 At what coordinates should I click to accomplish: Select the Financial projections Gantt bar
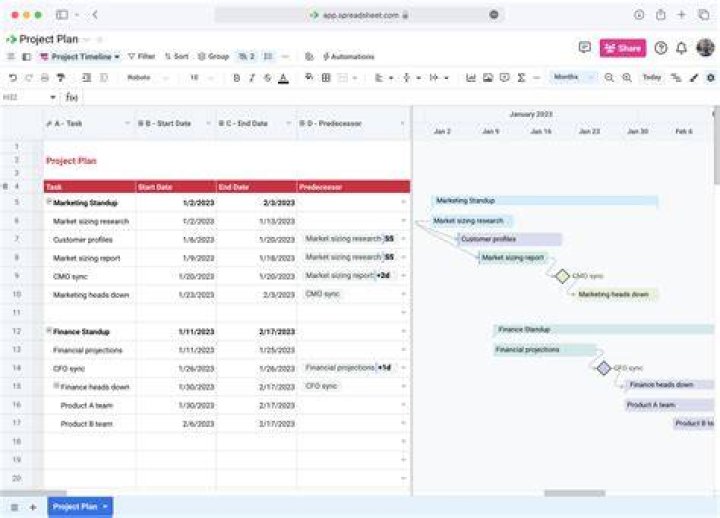click(545, 349)
